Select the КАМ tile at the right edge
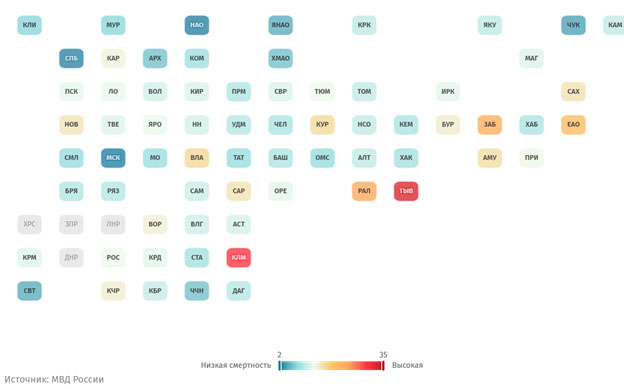 coord(614,25)
